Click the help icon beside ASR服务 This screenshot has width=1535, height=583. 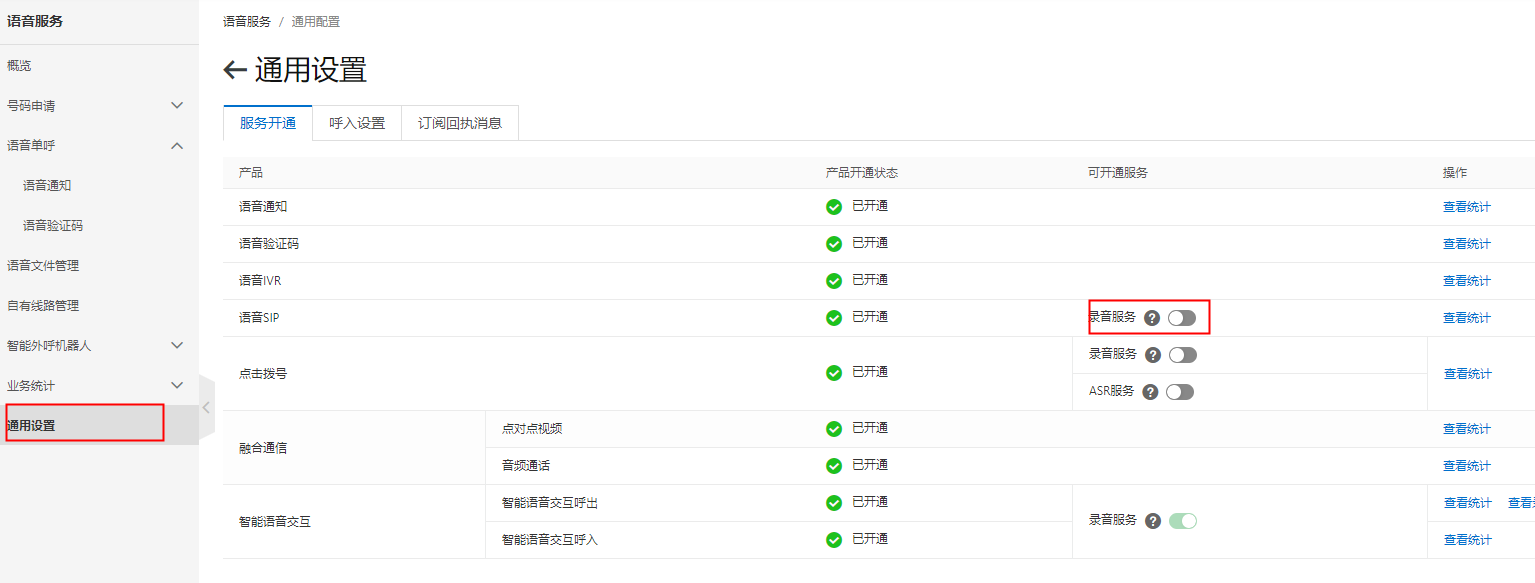[1150, 392]
